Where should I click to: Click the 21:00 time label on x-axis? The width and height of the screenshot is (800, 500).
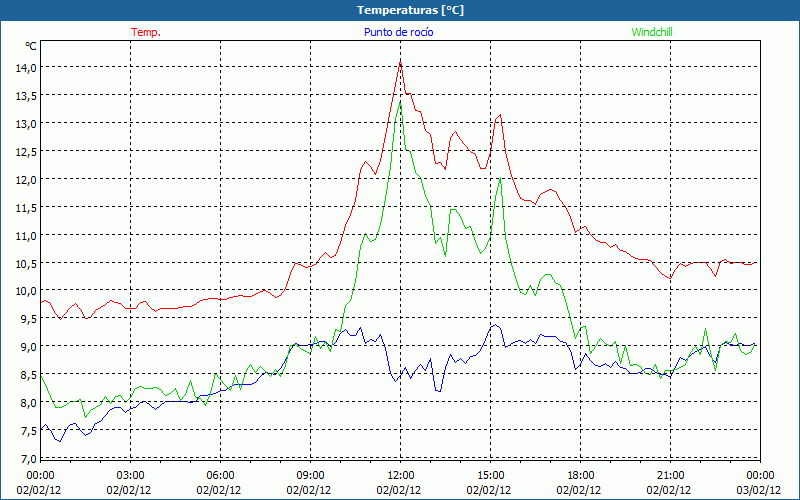coord(670,475)
